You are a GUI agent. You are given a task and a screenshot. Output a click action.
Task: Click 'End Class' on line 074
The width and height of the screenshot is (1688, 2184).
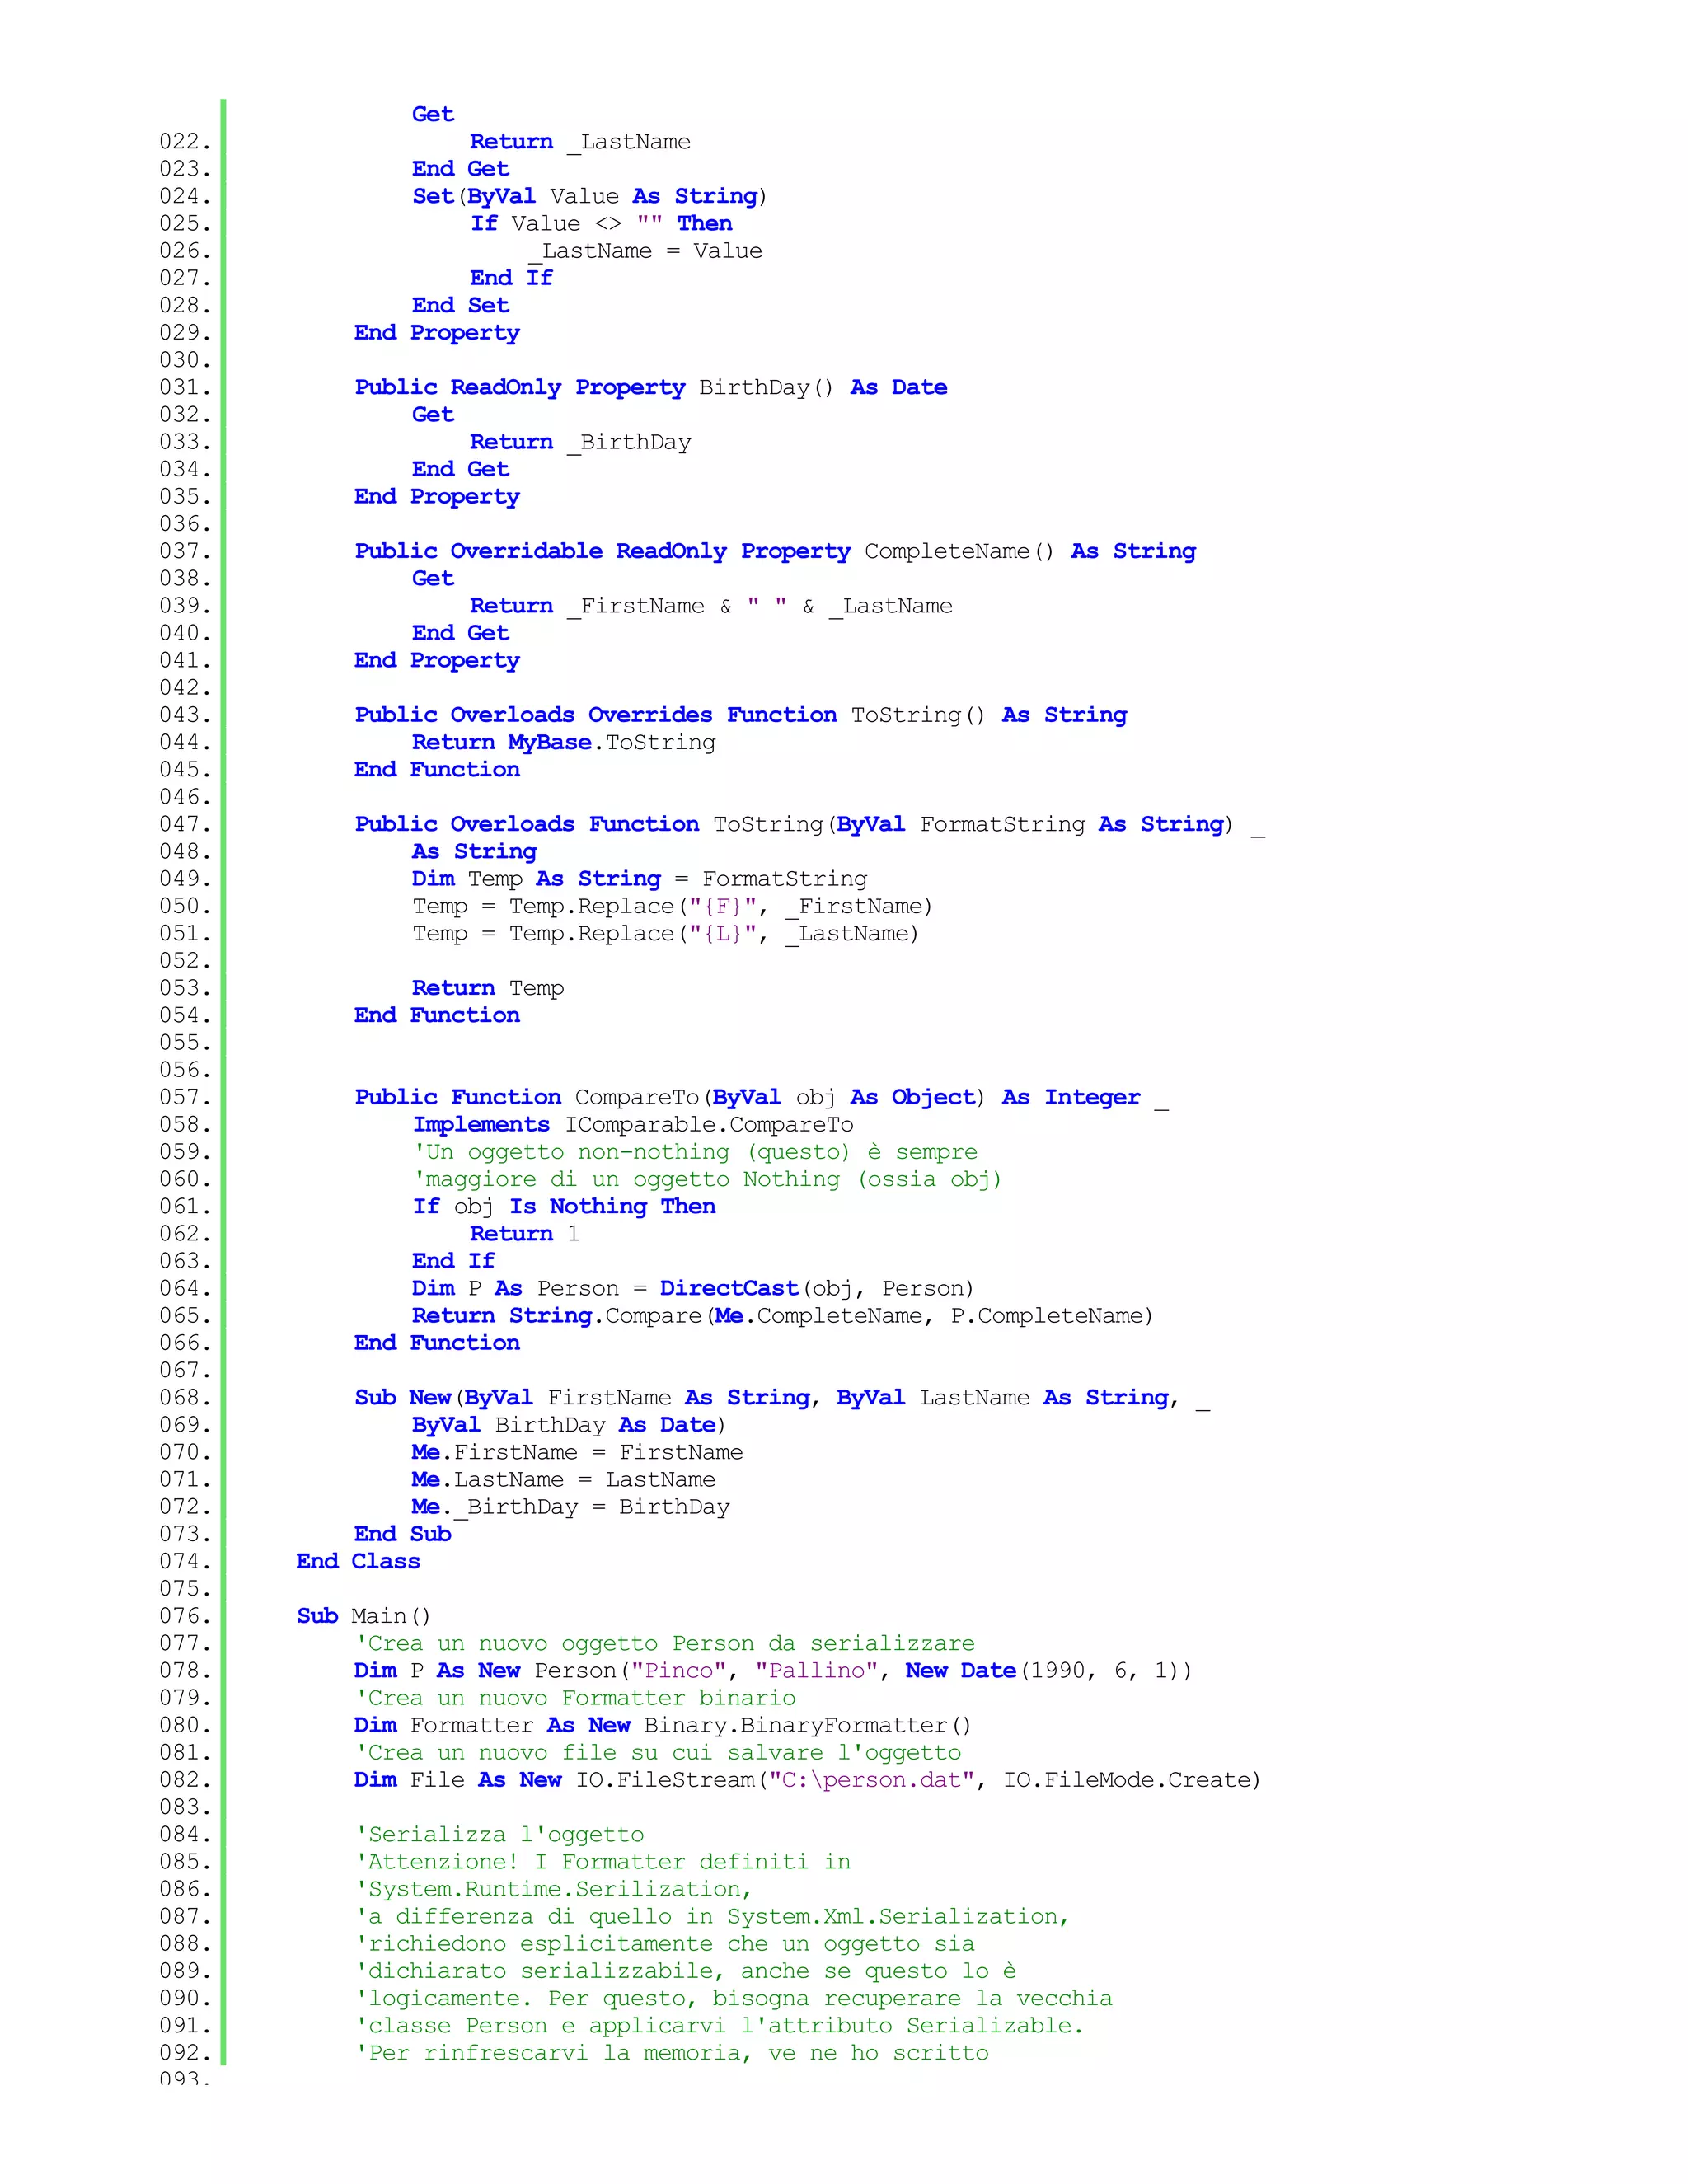tap(358, 1562)
